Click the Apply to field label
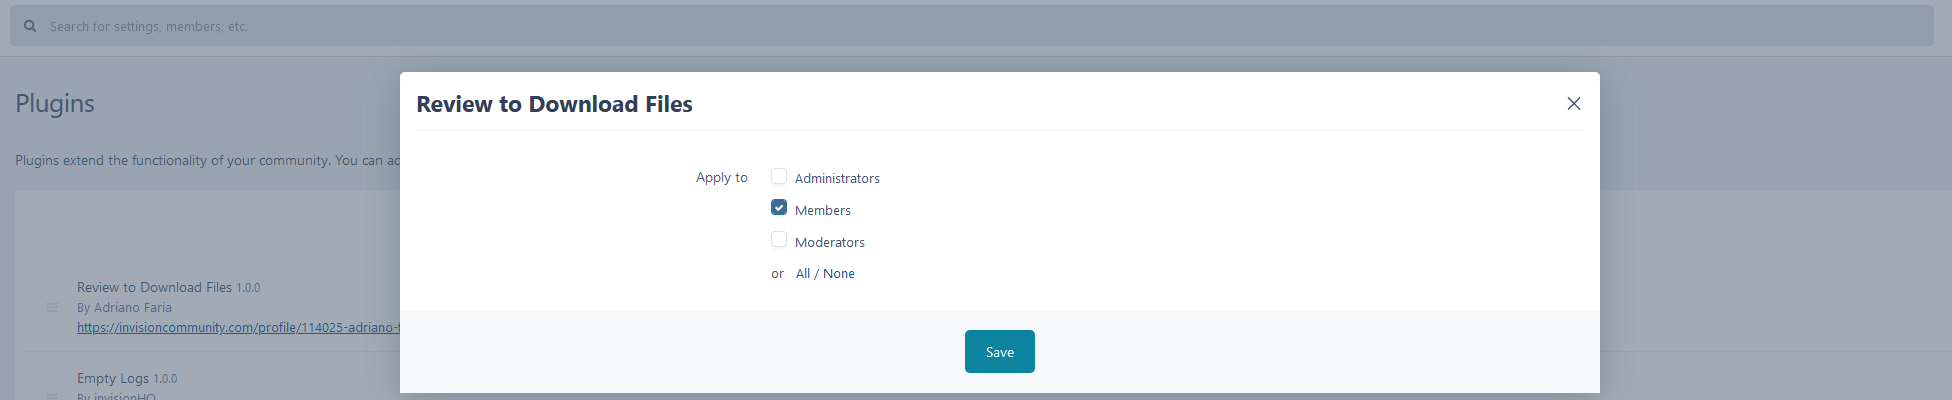Viewport: 1952px width, 400px height. click(x=721, y=178)
